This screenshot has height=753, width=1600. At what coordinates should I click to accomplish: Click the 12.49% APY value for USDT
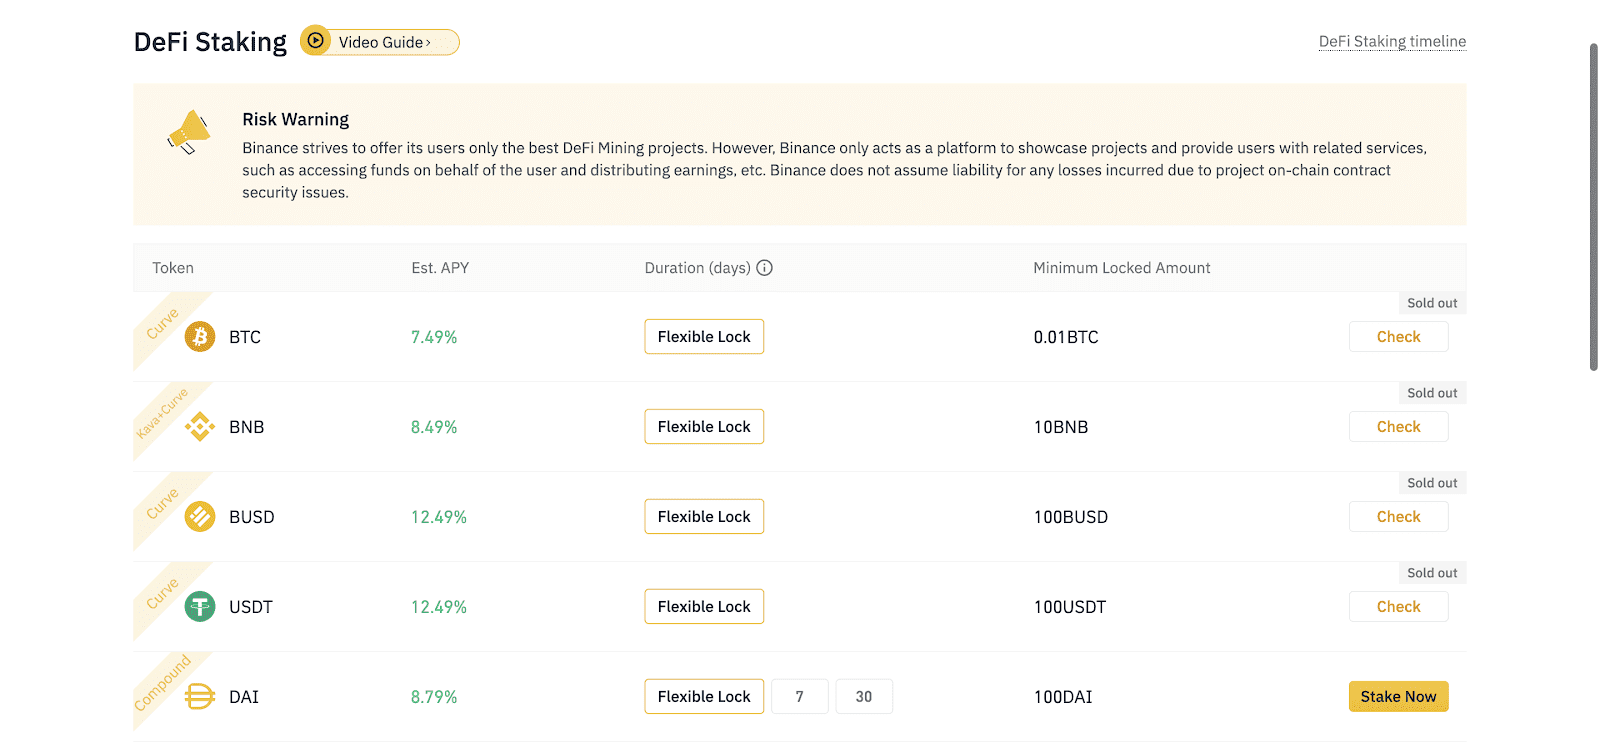coord(439,607)
